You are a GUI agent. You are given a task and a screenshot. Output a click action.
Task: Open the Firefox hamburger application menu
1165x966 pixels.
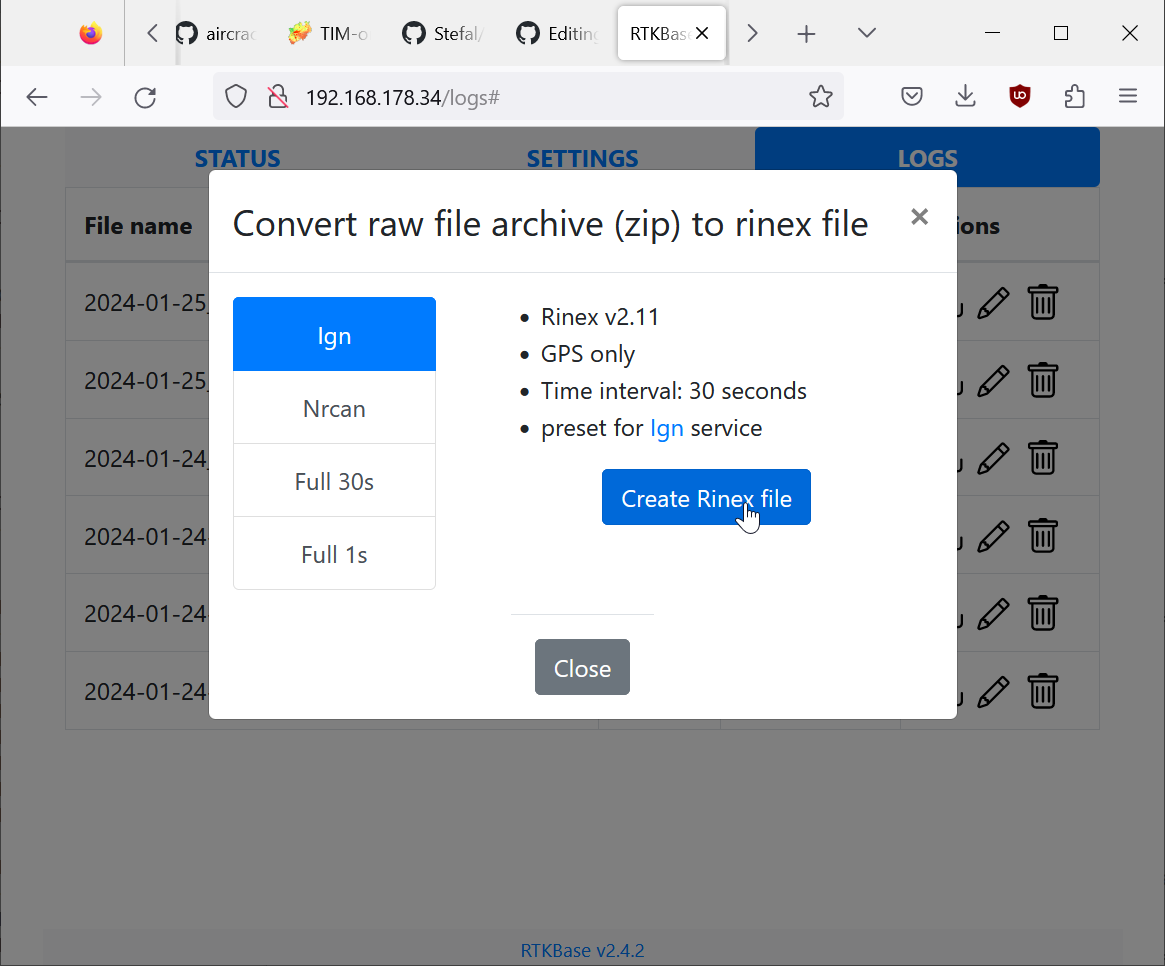point(1128,97)
